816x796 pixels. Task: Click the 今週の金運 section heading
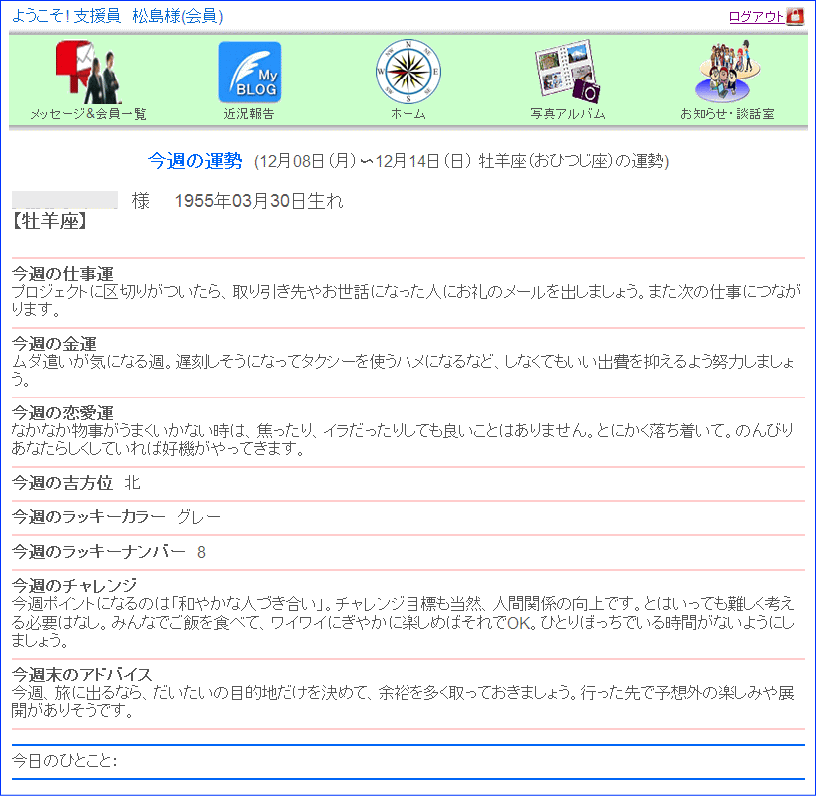point(54,344)
